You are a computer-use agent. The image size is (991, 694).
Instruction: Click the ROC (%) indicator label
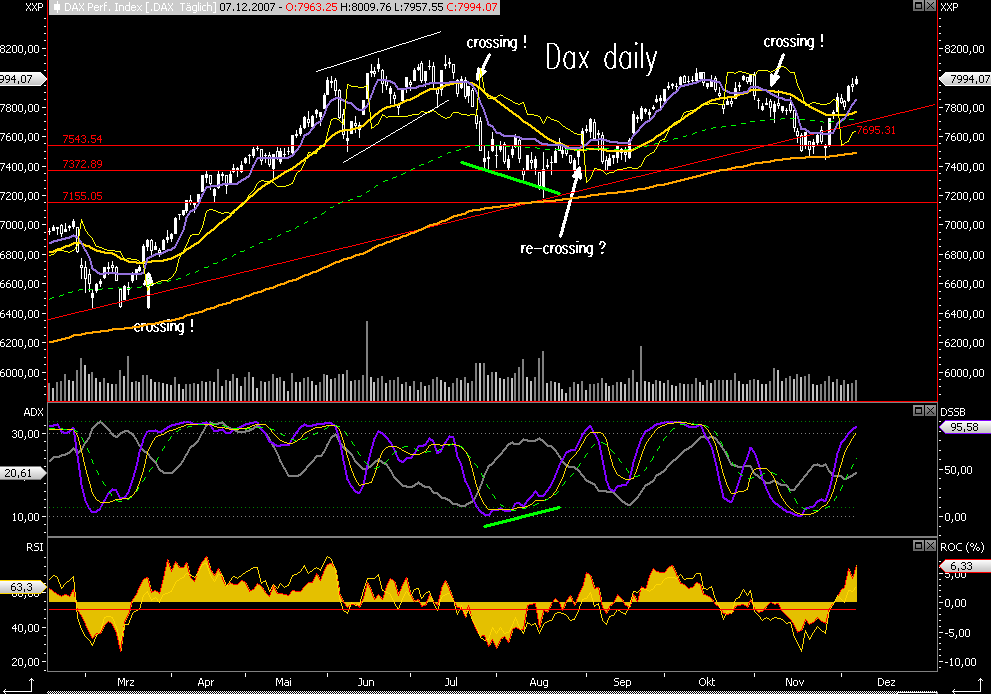tap(962, 547)
